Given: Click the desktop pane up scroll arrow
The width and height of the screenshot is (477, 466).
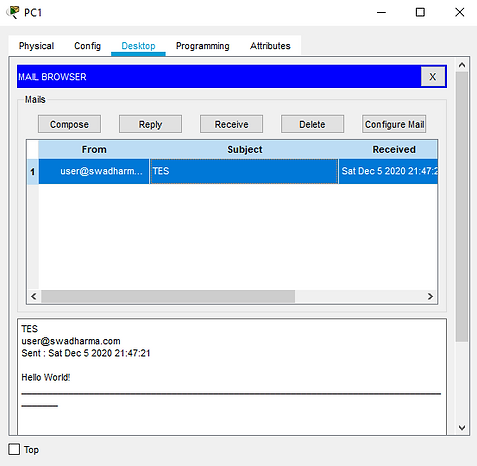Looking at the screenshot, I should pos(462,65).
